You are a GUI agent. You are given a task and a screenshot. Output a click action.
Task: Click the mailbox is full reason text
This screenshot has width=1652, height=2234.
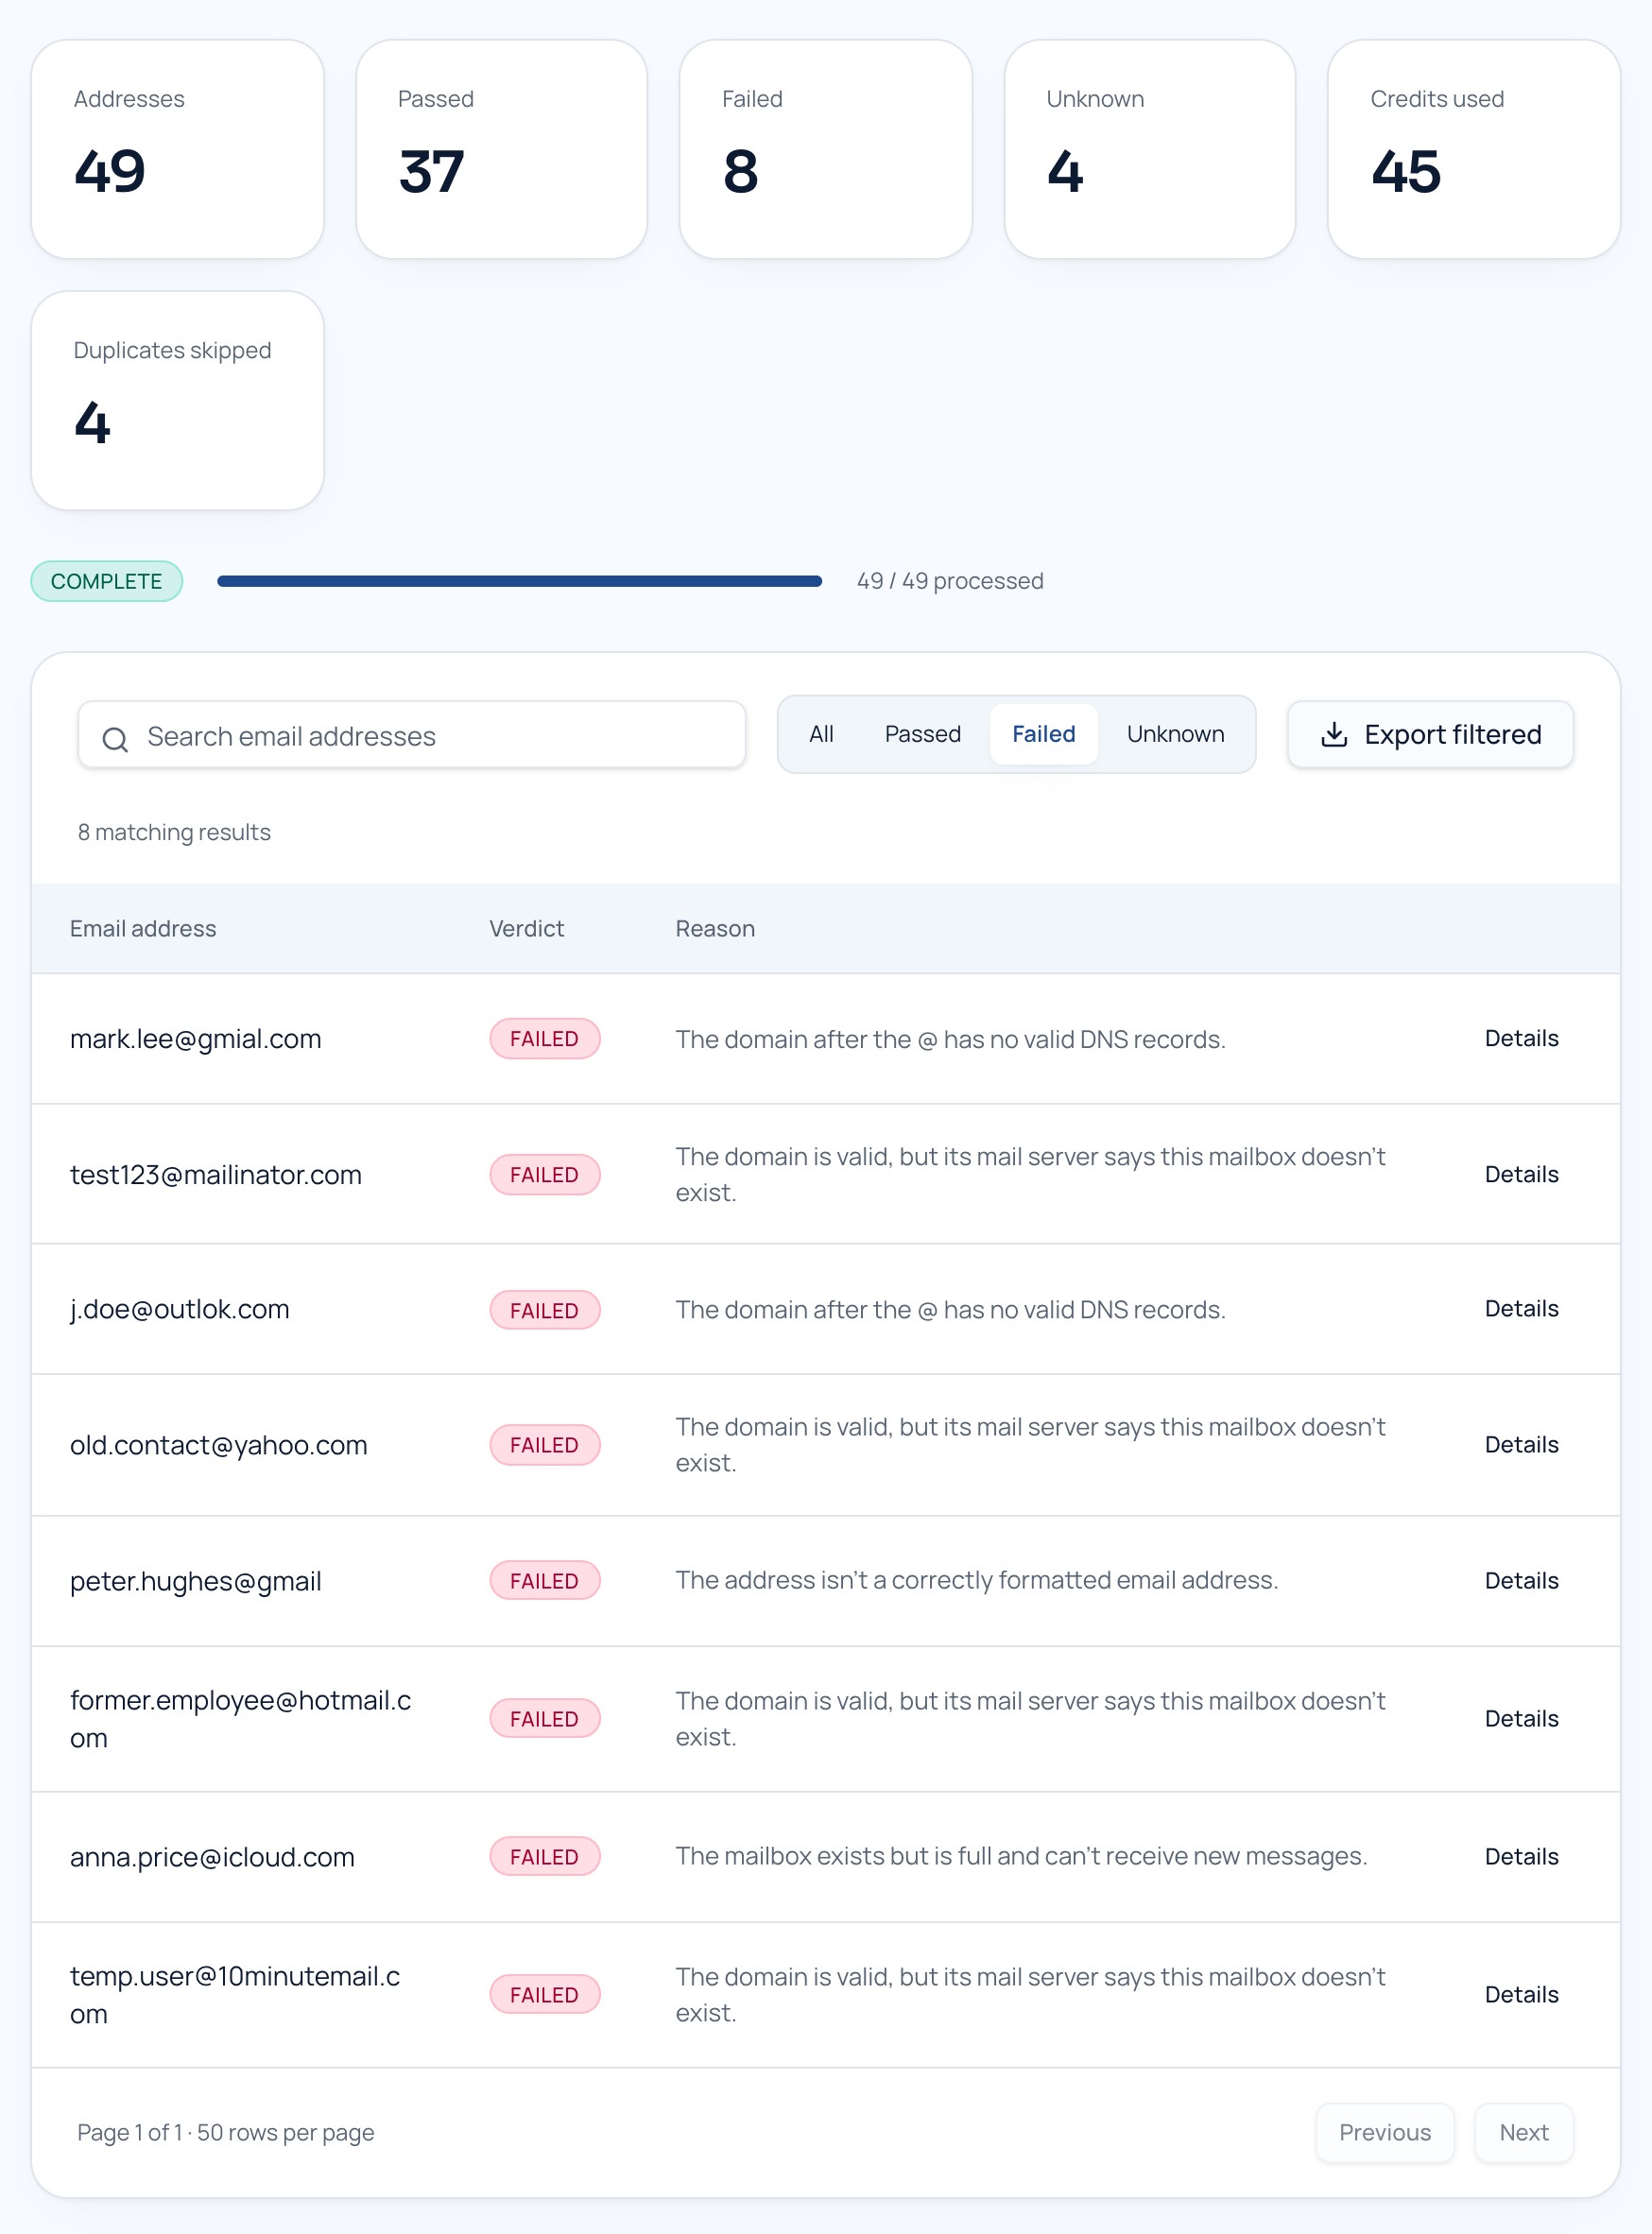click(x=1021, y=1856)
